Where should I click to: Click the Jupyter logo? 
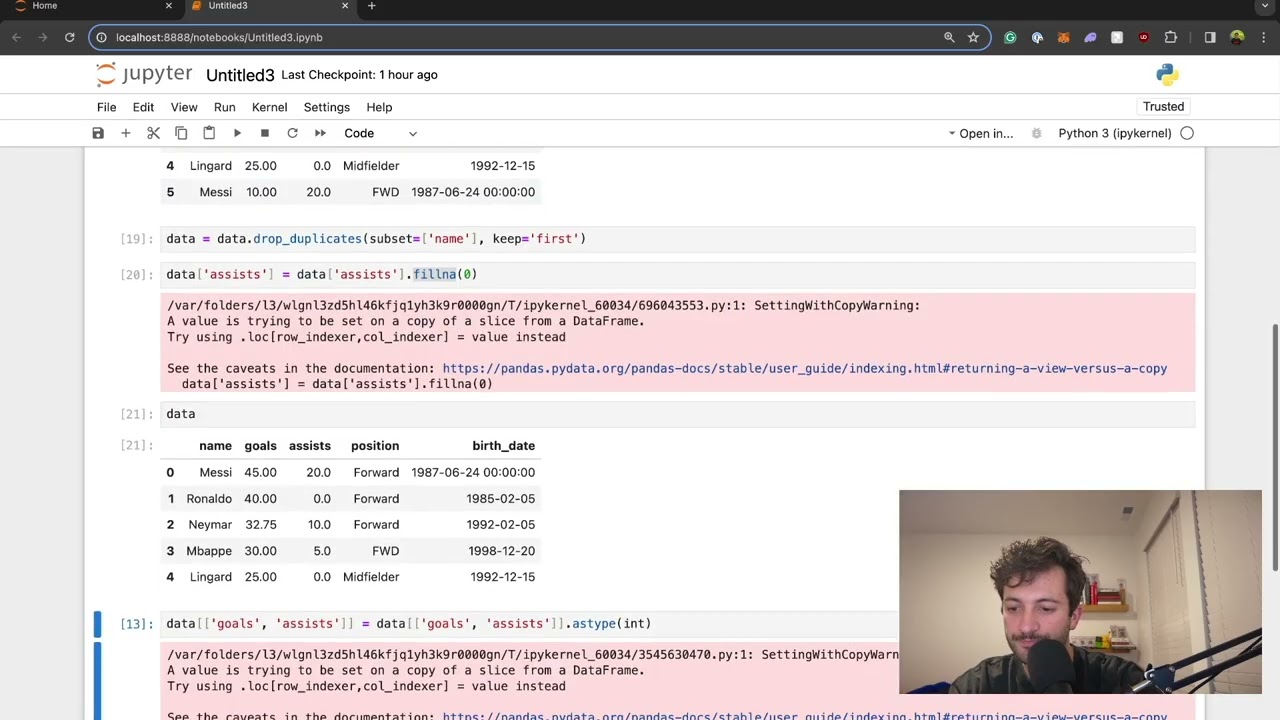pos(144,75)
